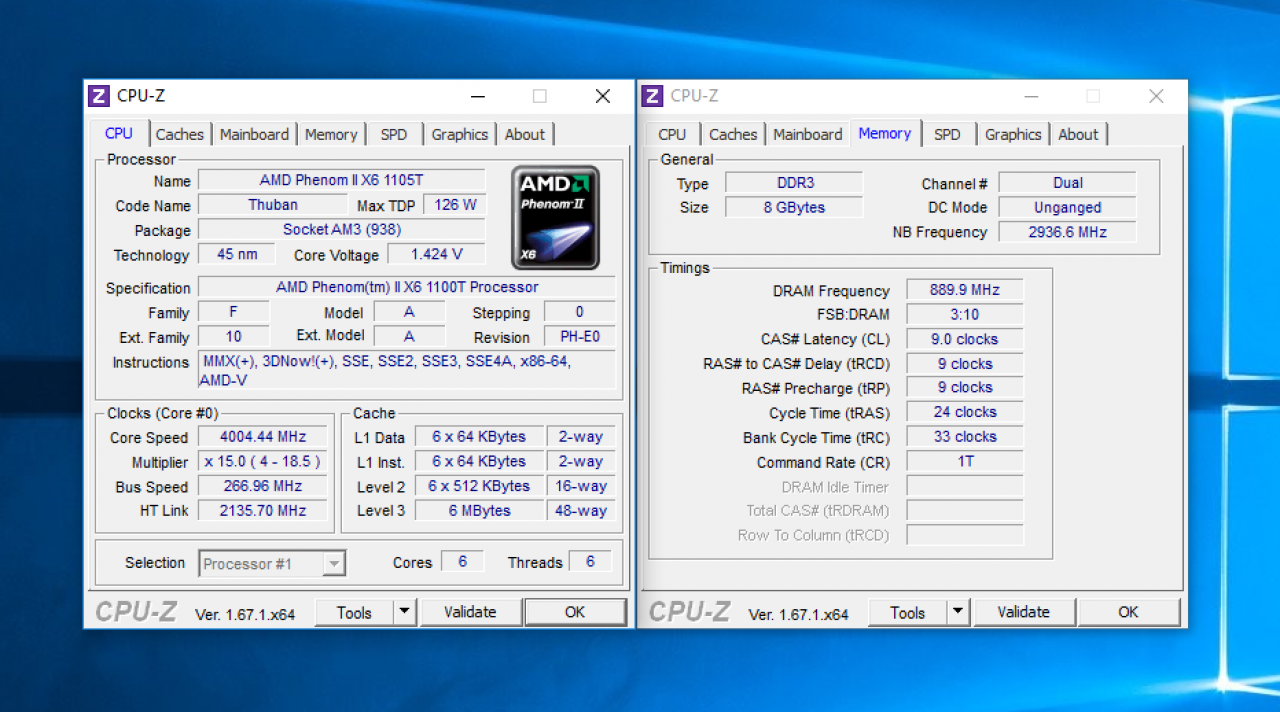
Task: Click Tools button in left CPU-Z window
Action: click(x=354, y=613)
